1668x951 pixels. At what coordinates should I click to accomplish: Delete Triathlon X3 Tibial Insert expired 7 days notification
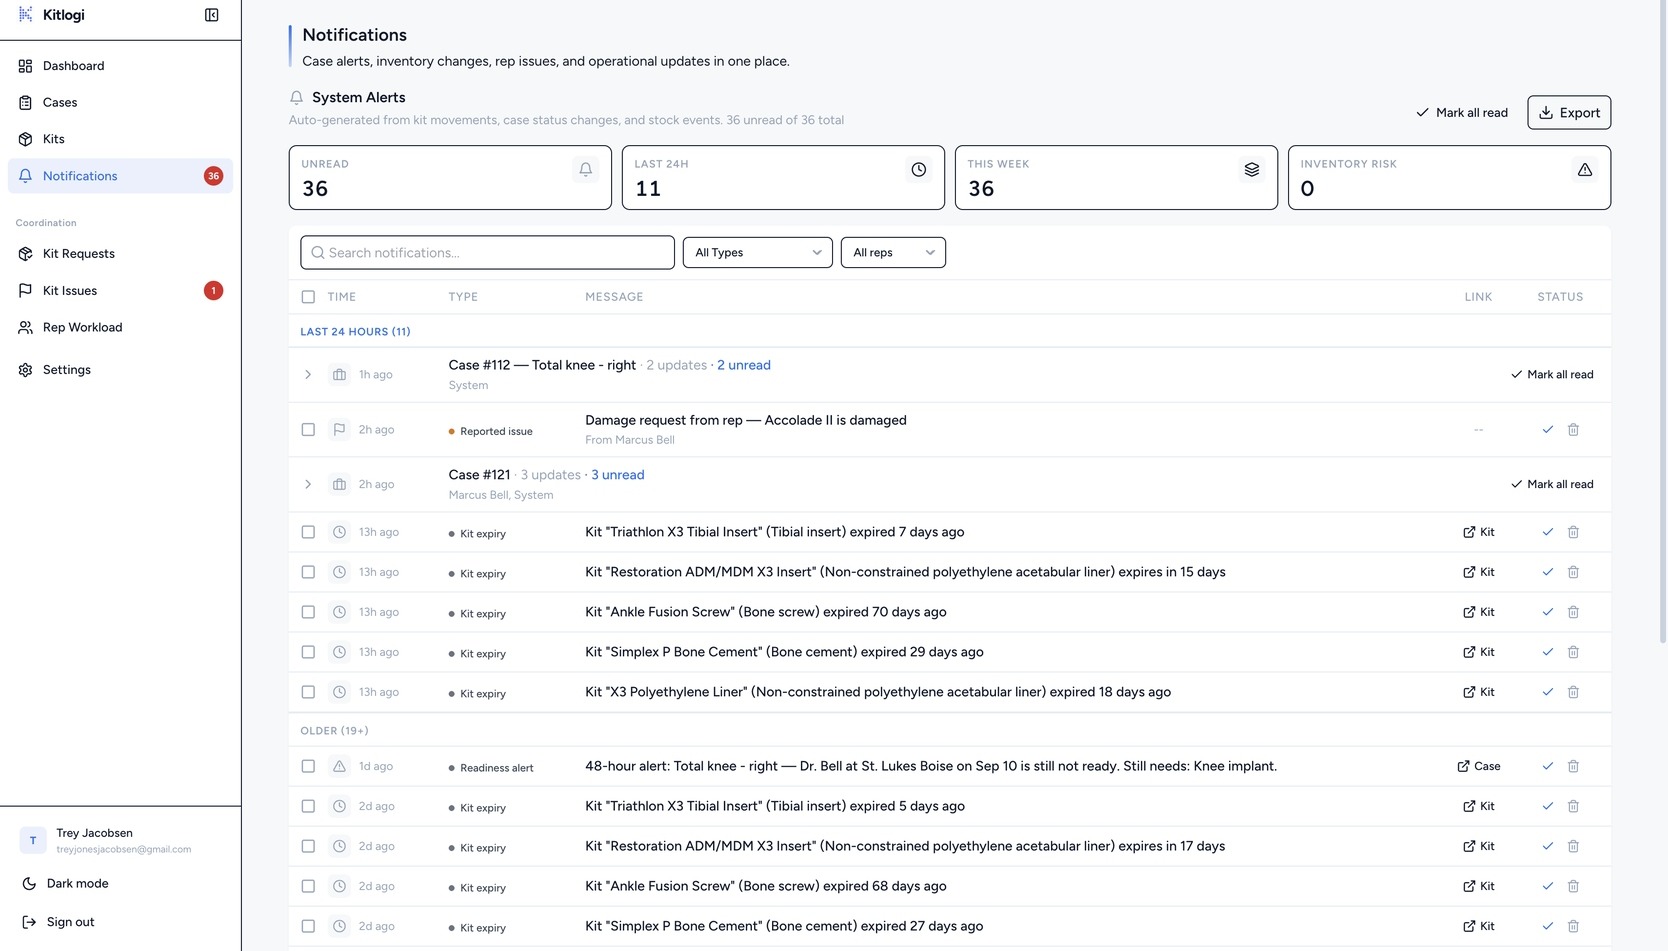tap(1573, 532)
